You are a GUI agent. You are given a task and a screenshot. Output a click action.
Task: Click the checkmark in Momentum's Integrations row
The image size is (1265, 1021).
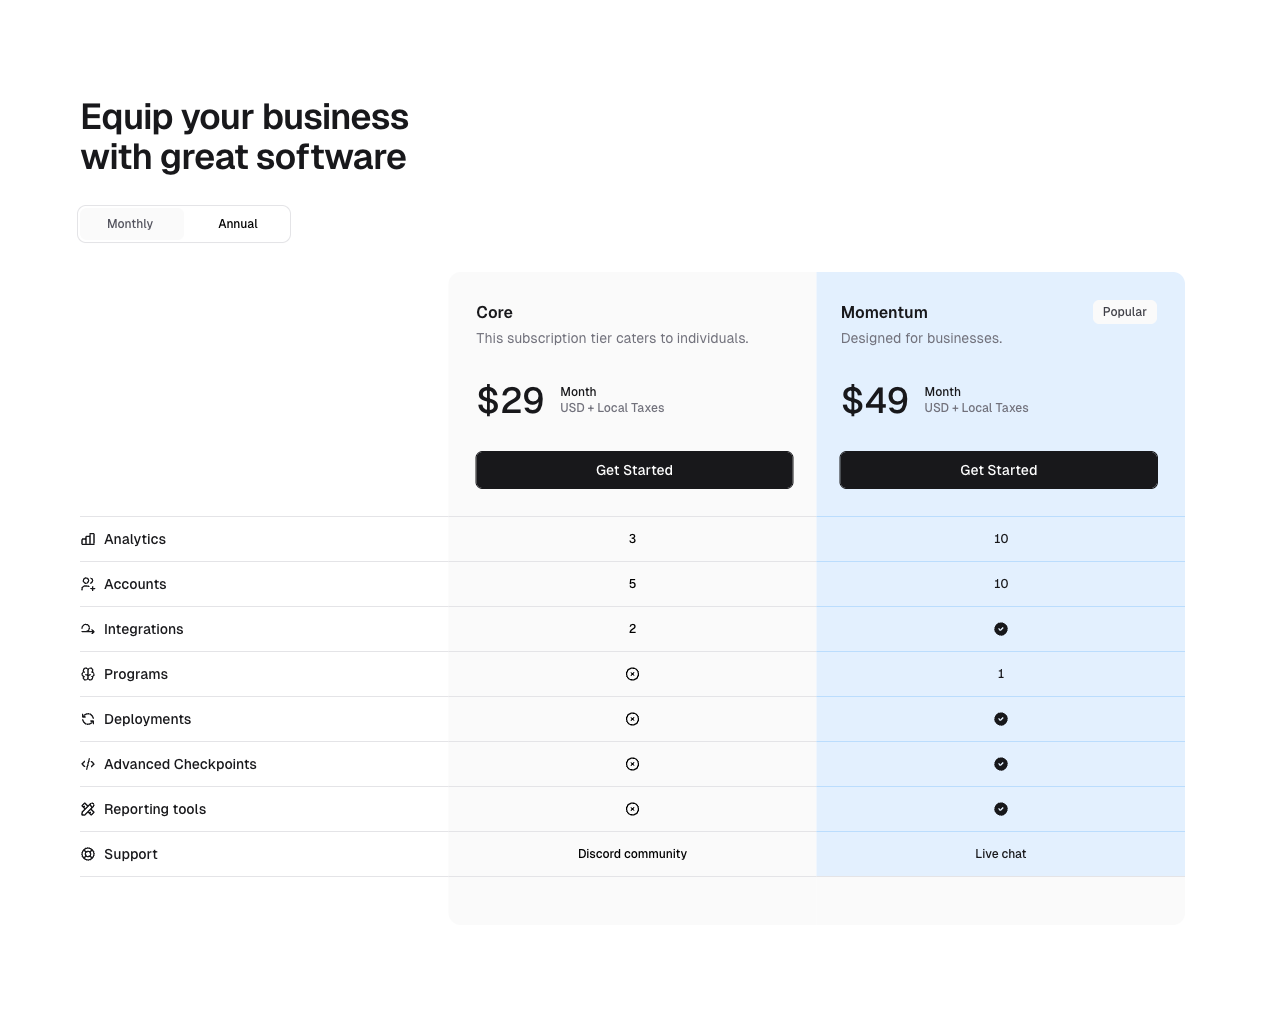1001,629
